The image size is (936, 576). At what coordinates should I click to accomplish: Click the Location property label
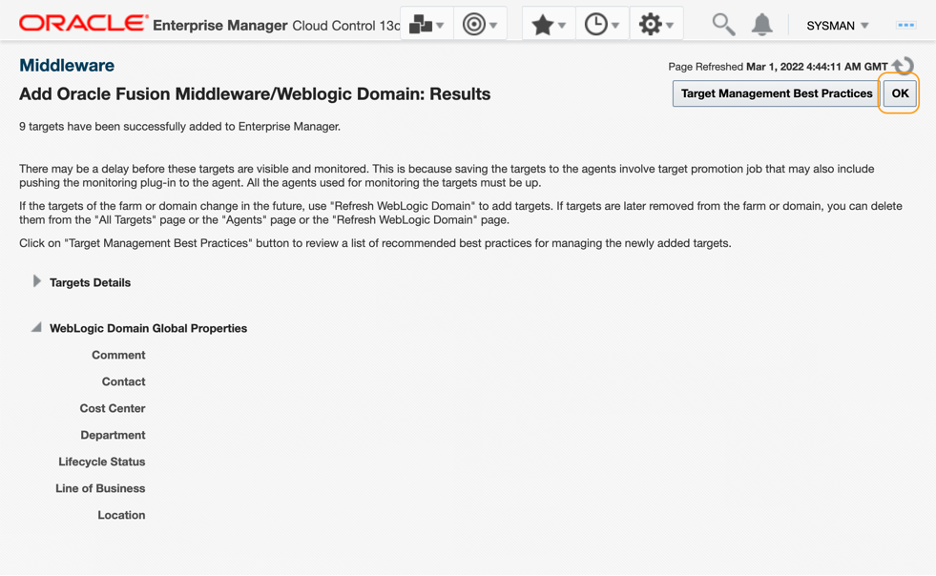tap(121, 515)
